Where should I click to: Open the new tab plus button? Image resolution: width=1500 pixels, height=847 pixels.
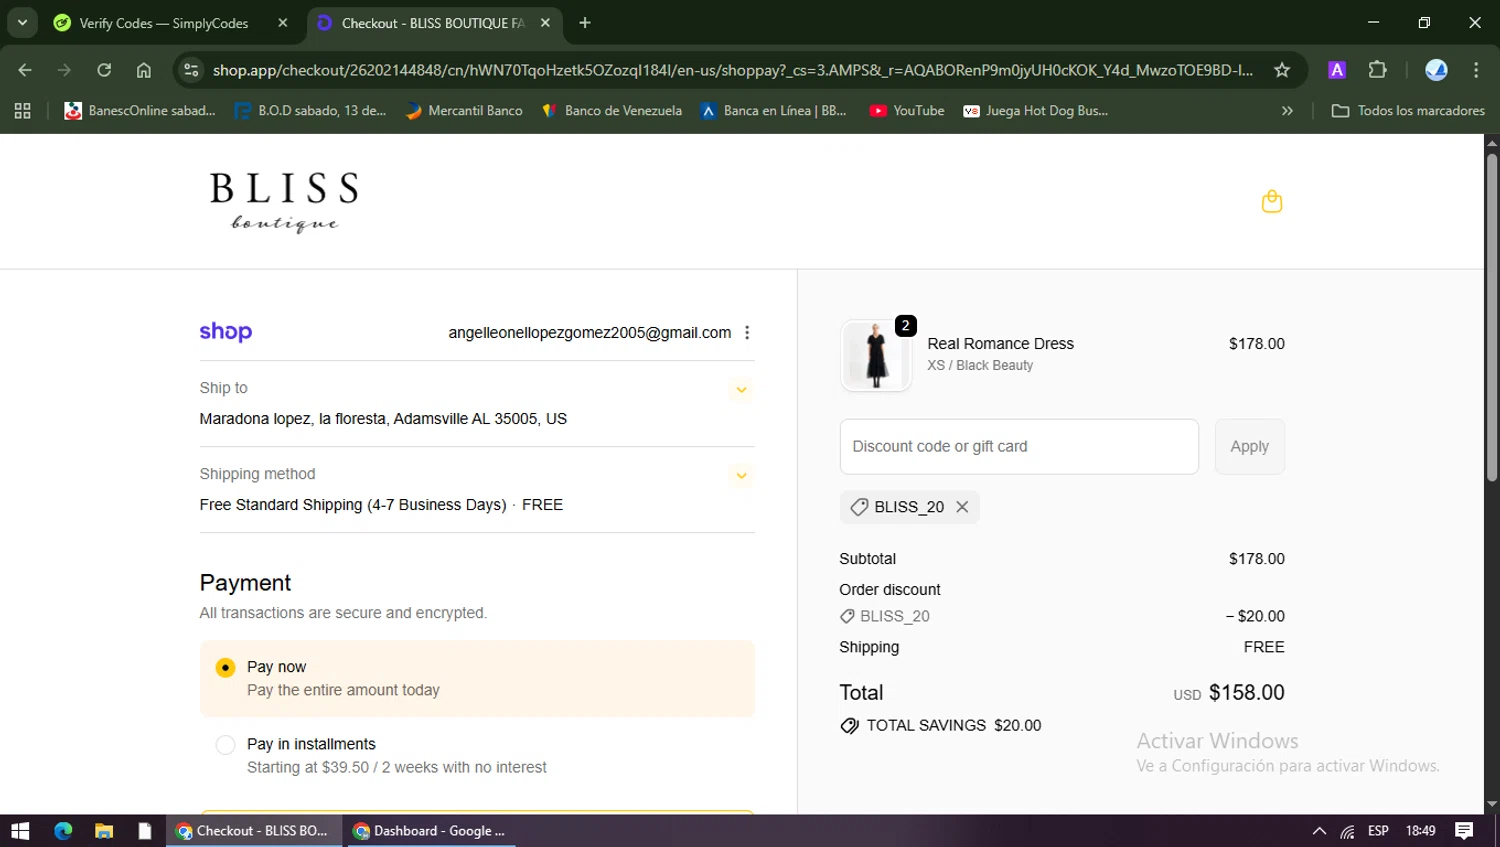(585, 23)
